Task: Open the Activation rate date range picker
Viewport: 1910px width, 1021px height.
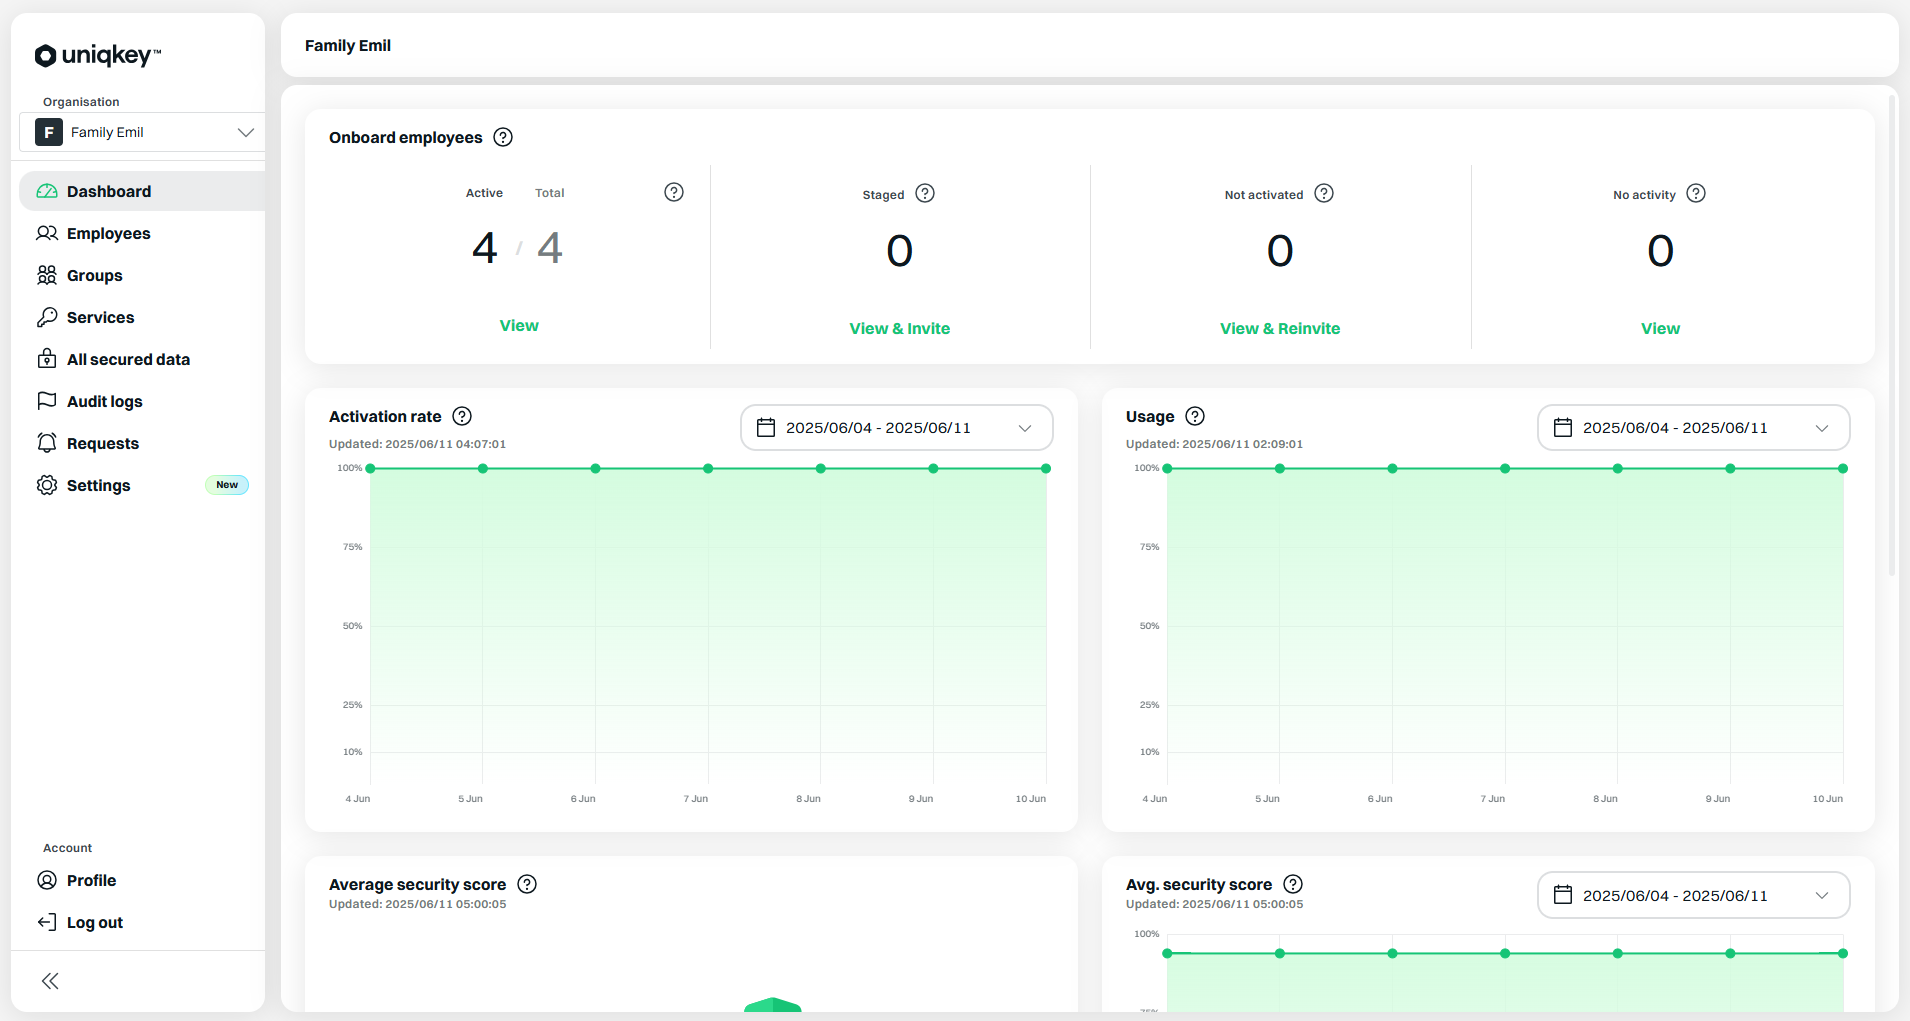Action: 896,427
